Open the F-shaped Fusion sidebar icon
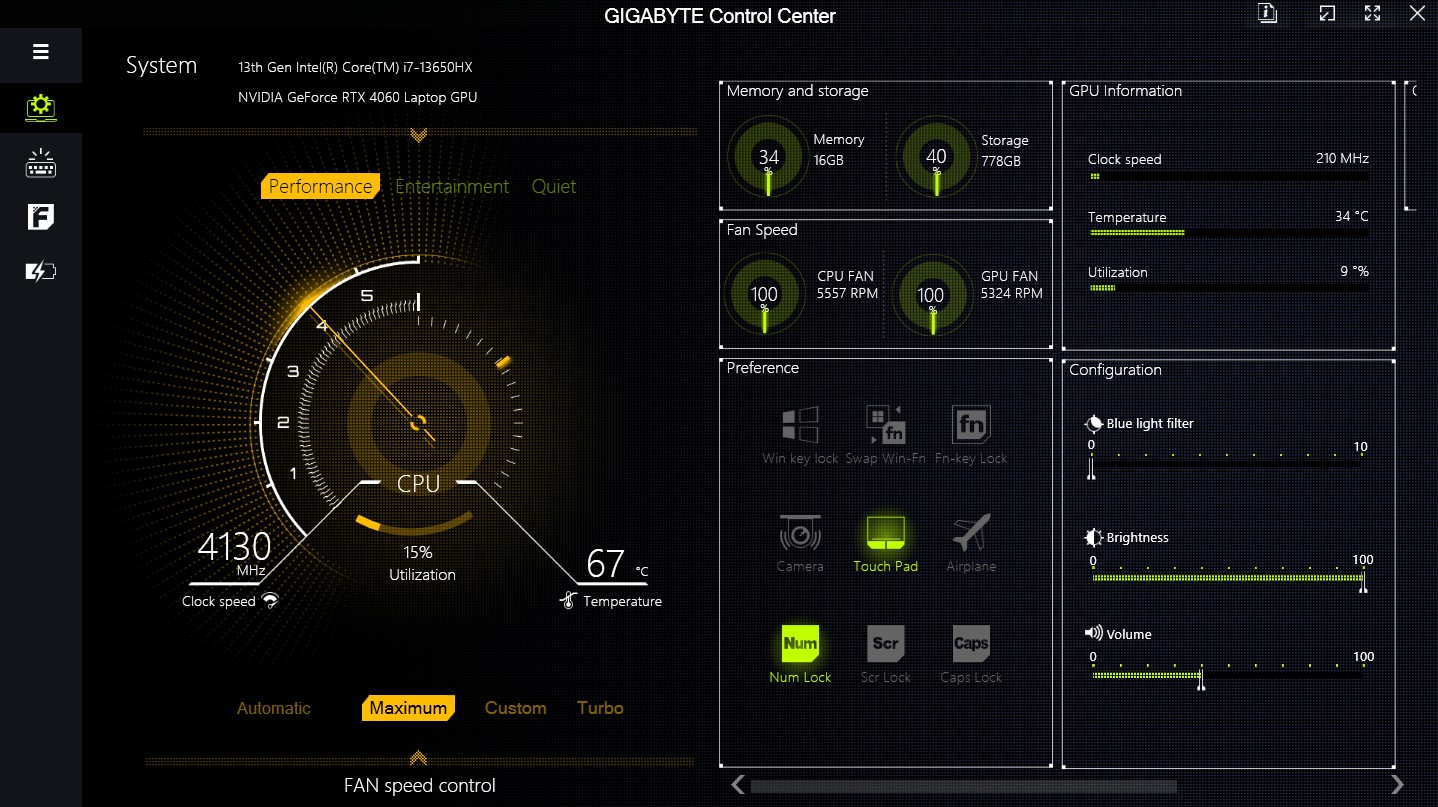 41,217
